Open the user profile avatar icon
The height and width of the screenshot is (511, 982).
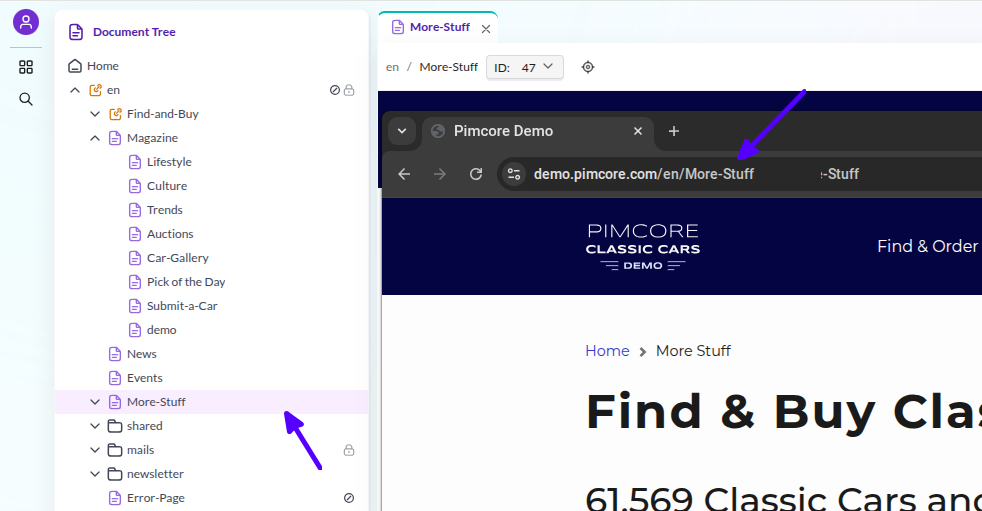(x=26, y=23)
